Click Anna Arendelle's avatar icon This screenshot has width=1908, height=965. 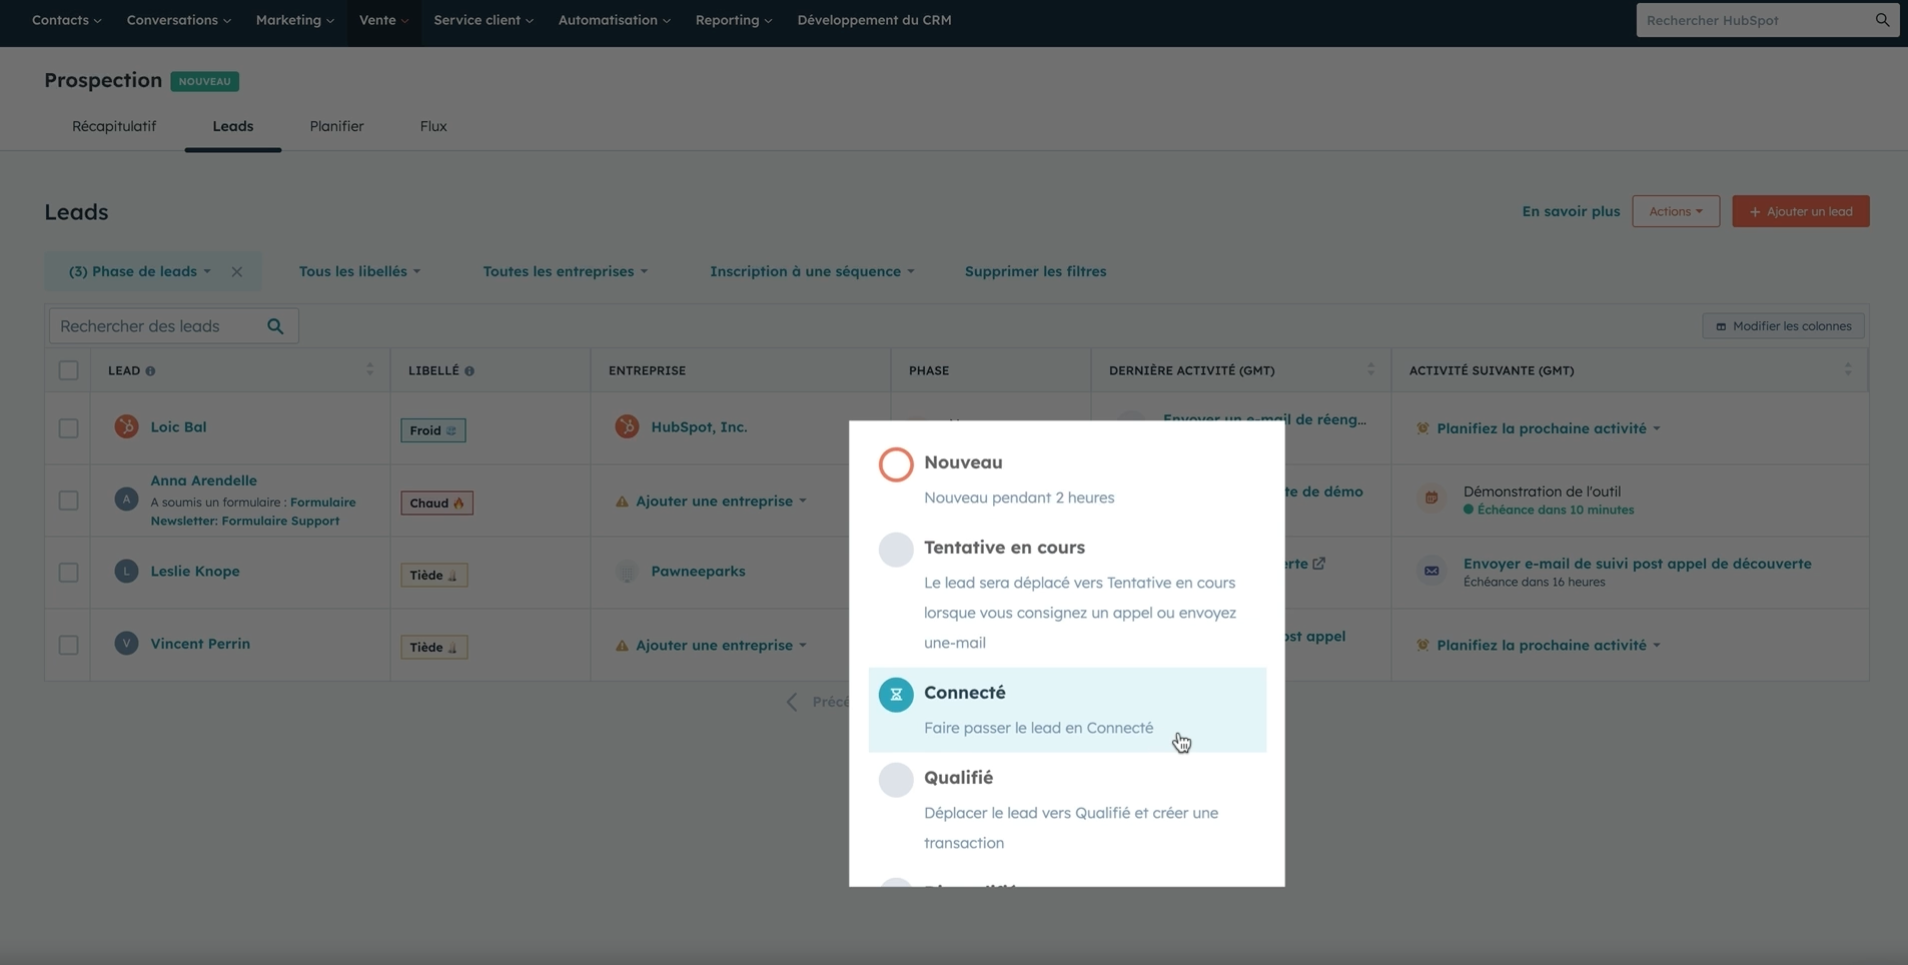(126, 499)
